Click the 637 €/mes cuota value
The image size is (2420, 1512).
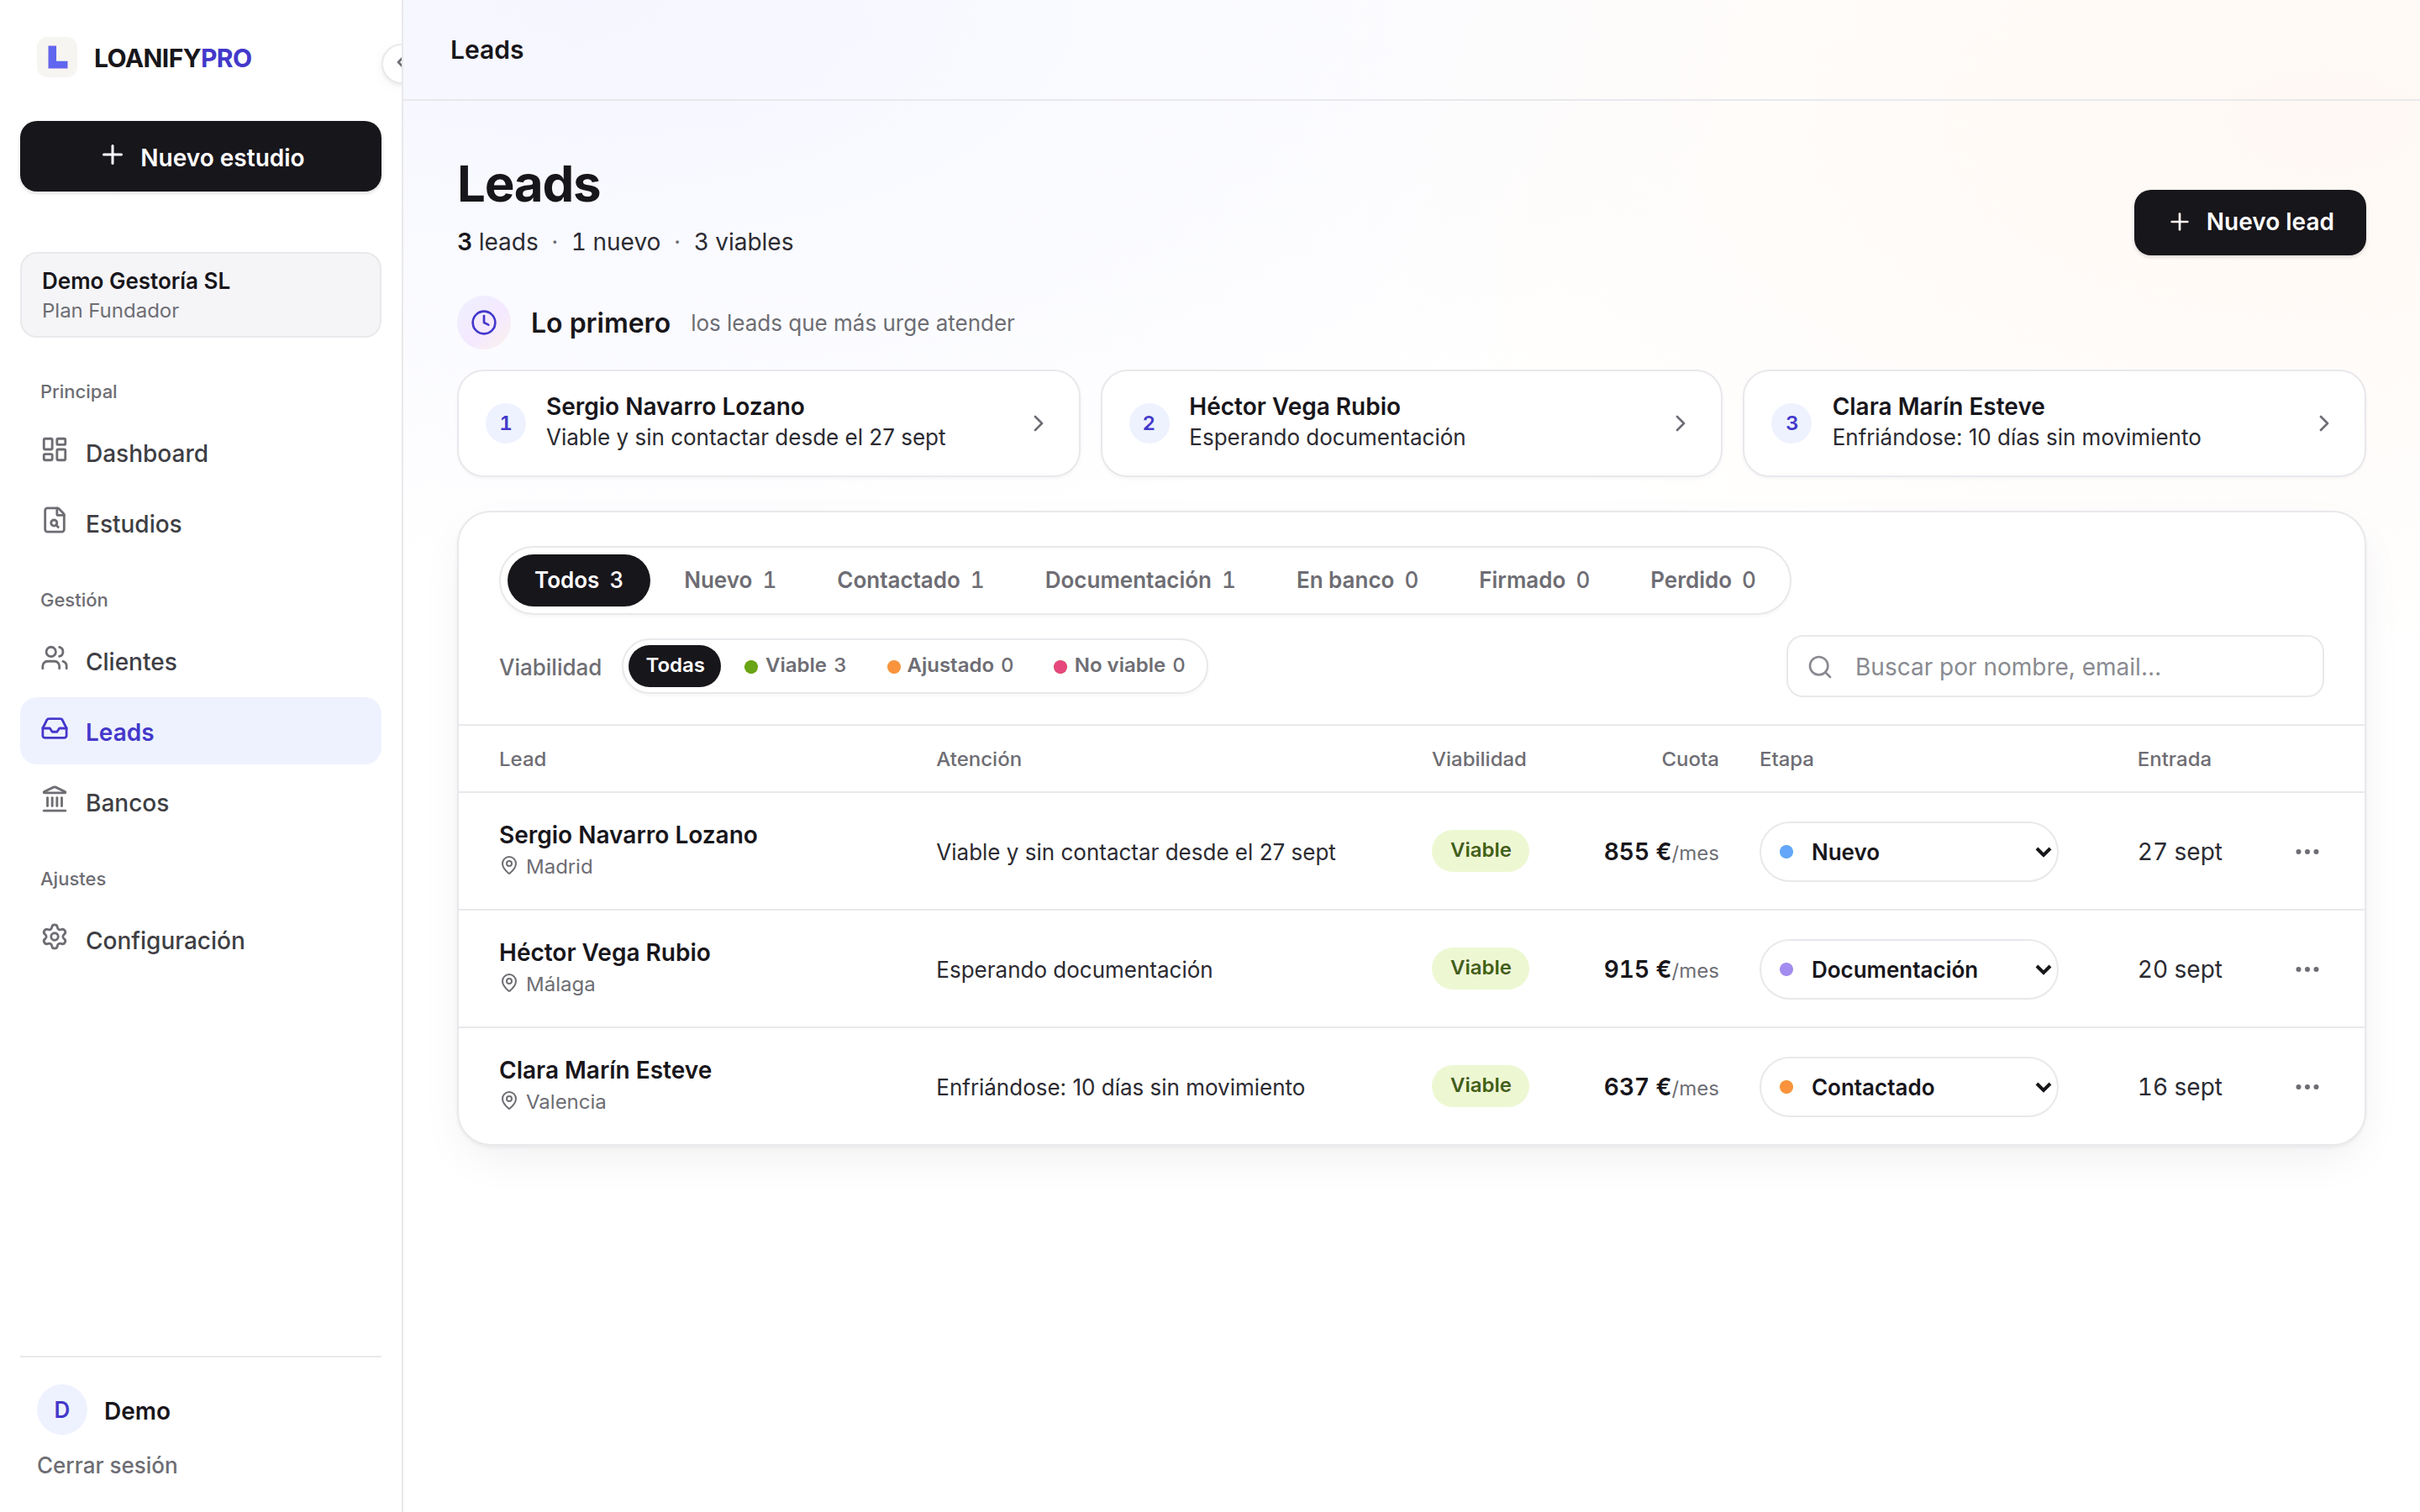(1661, 1087)
